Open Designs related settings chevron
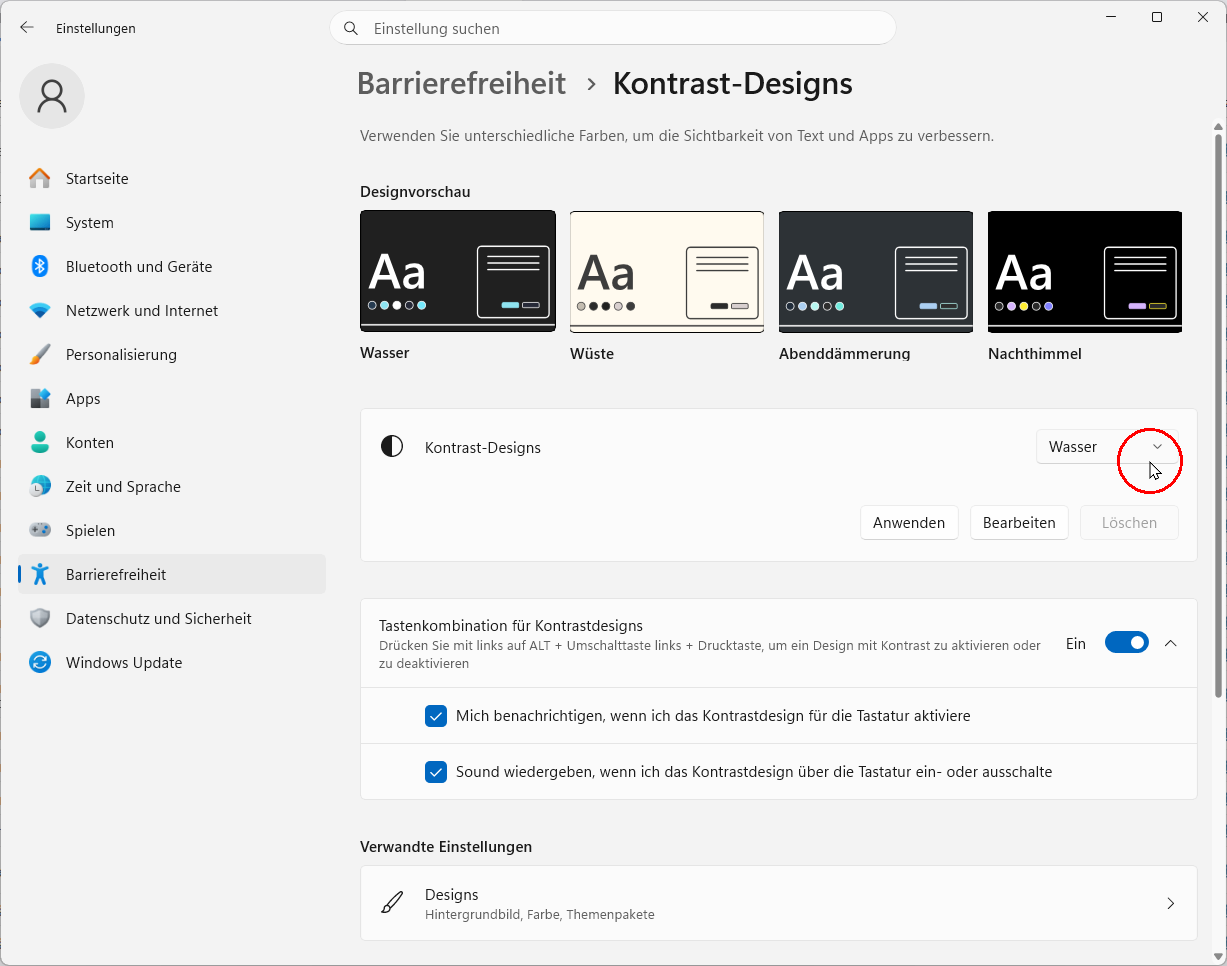Image resolution: width=1227 pixels, height=966 pixels. (x=1171, y=903)
